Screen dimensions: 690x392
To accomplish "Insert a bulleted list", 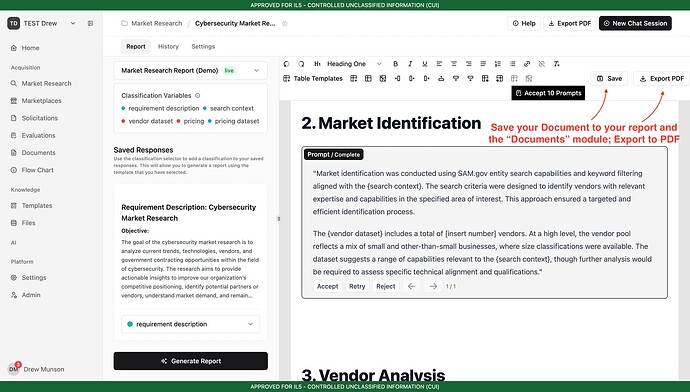I will [x=512, y=64].
